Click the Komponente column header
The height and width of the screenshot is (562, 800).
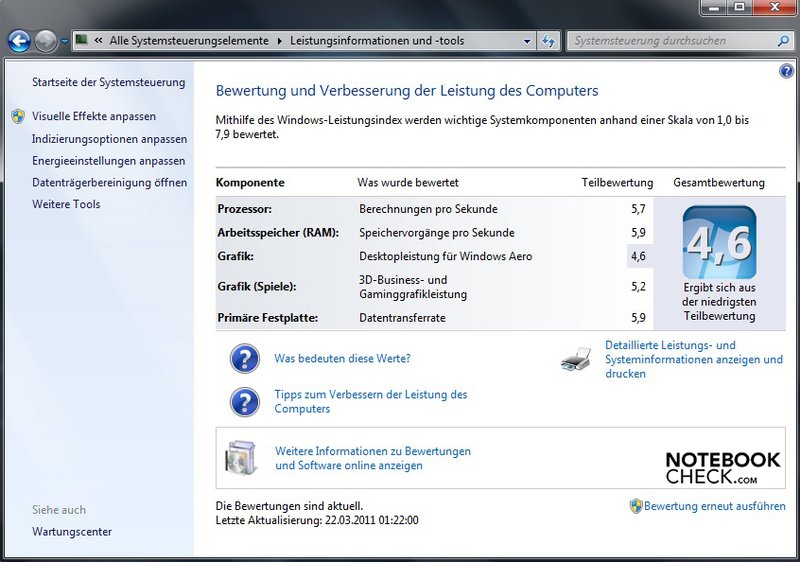tap(250, 183)
